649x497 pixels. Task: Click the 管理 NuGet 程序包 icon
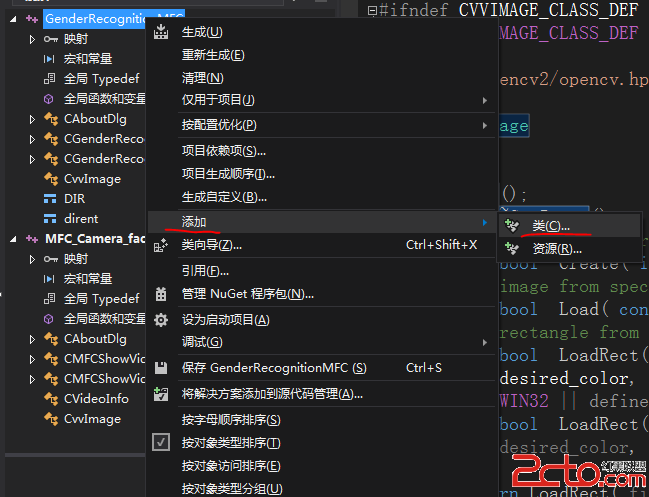[161, 294]
